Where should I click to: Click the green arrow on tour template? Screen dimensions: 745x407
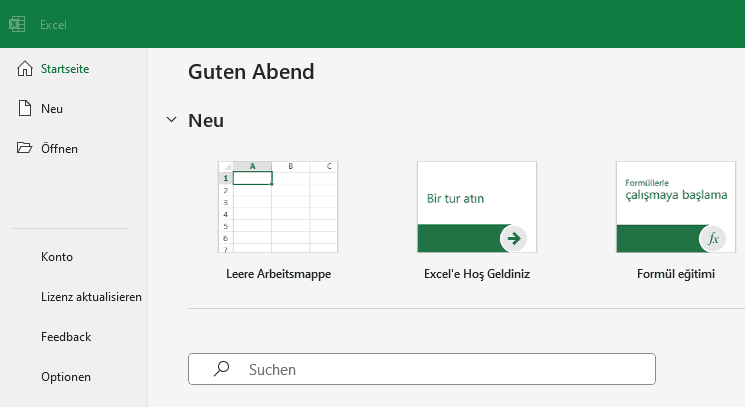click(514, 238)
